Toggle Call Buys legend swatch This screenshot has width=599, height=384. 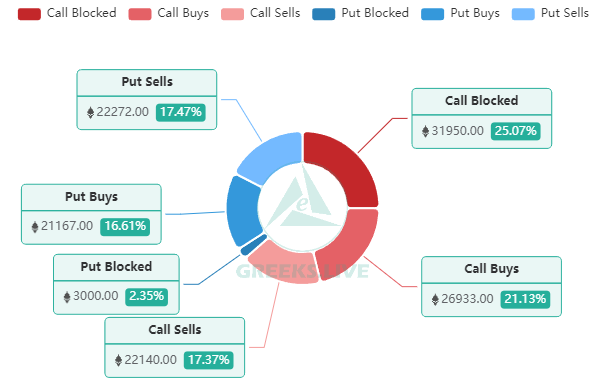140,14
